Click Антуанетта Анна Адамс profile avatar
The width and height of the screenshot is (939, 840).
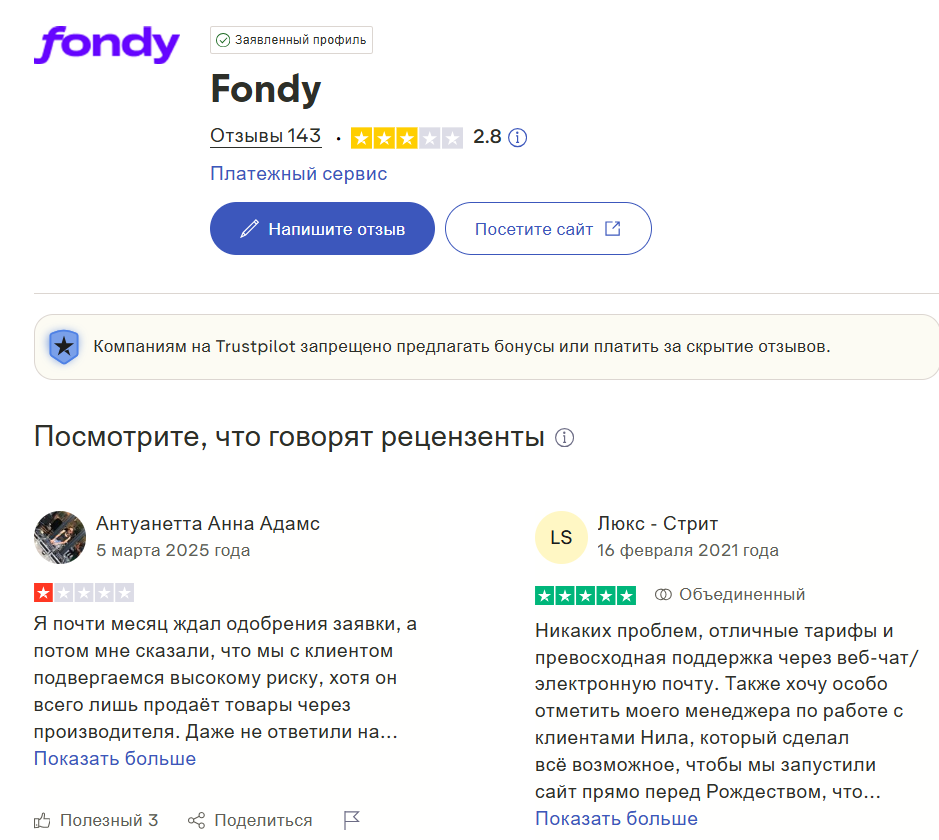pos(60,537)
